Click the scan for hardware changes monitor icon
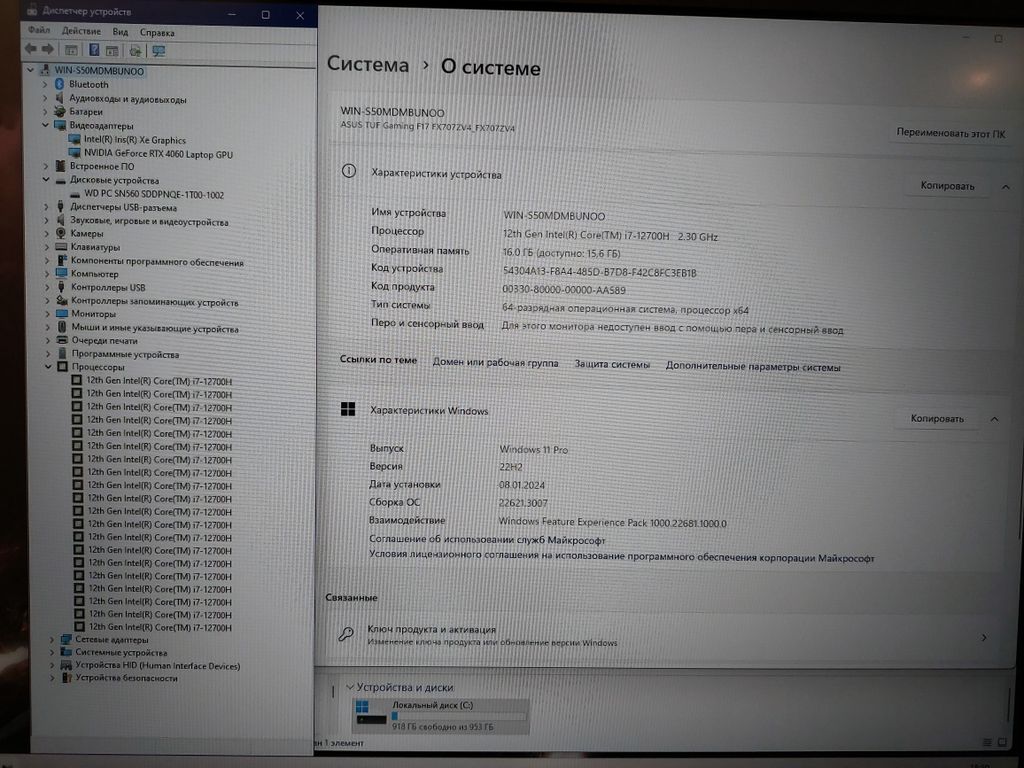1024x768 pixels. pos(158,50)
